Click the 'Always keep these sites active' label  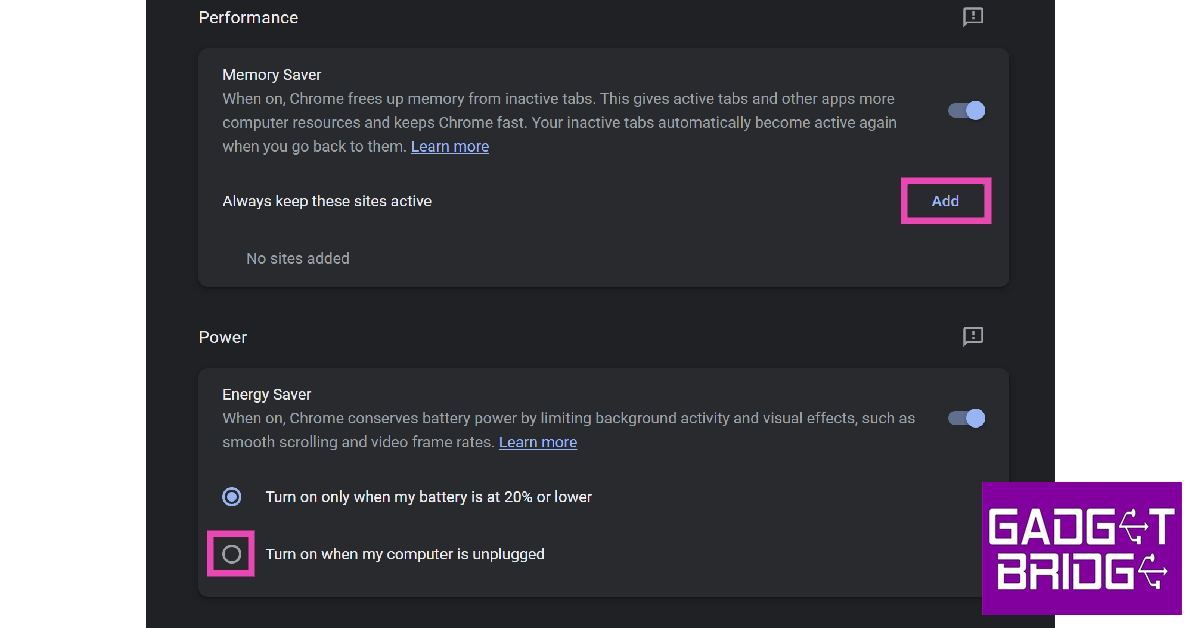click(327, 201)
